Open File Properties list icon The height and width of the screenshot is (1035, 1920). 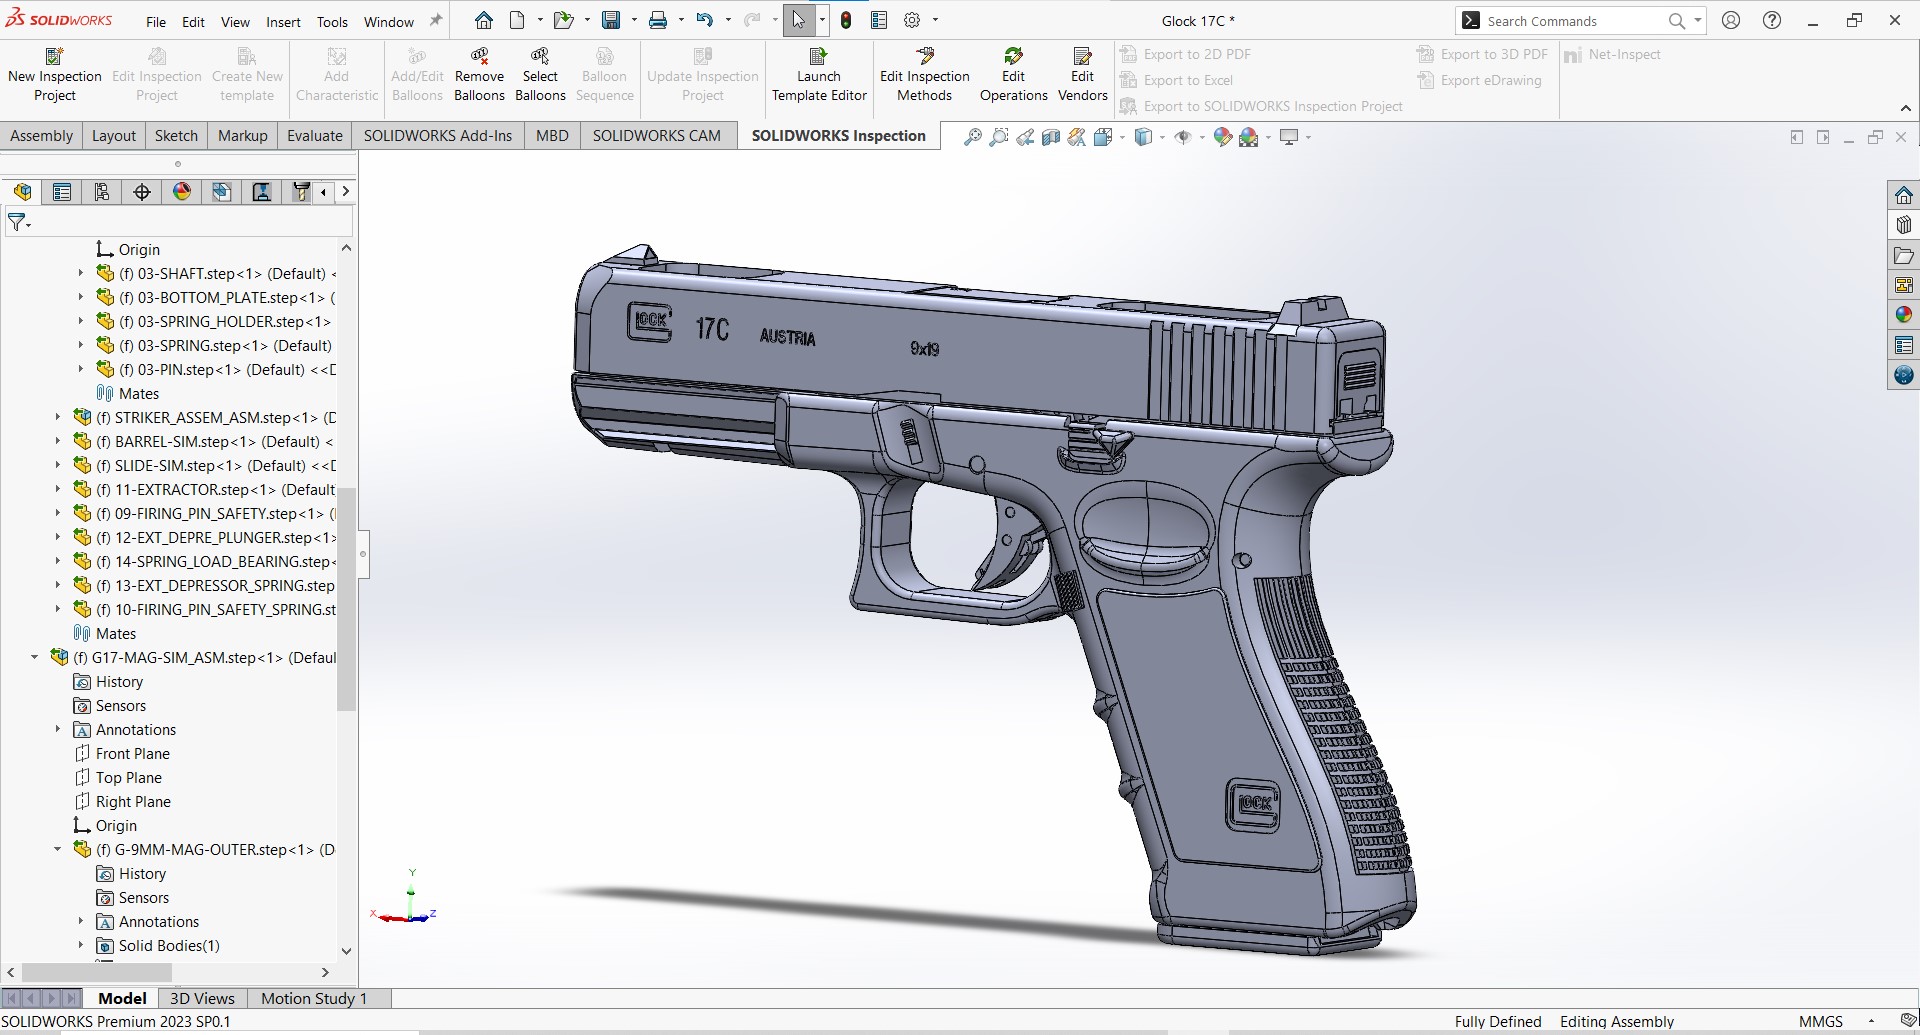879,20
